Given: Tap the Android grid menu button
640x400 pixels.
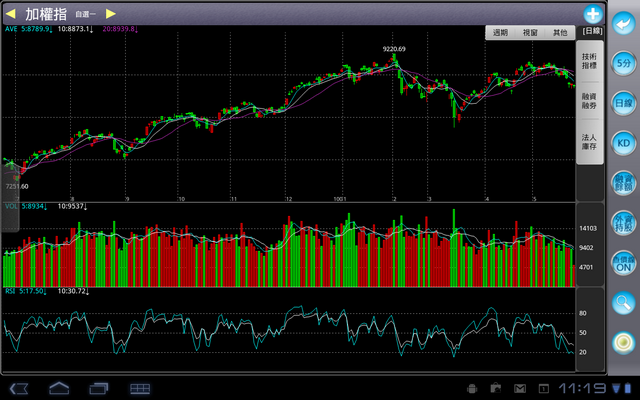Looking at the screenshot, I should tap(140, 389).
